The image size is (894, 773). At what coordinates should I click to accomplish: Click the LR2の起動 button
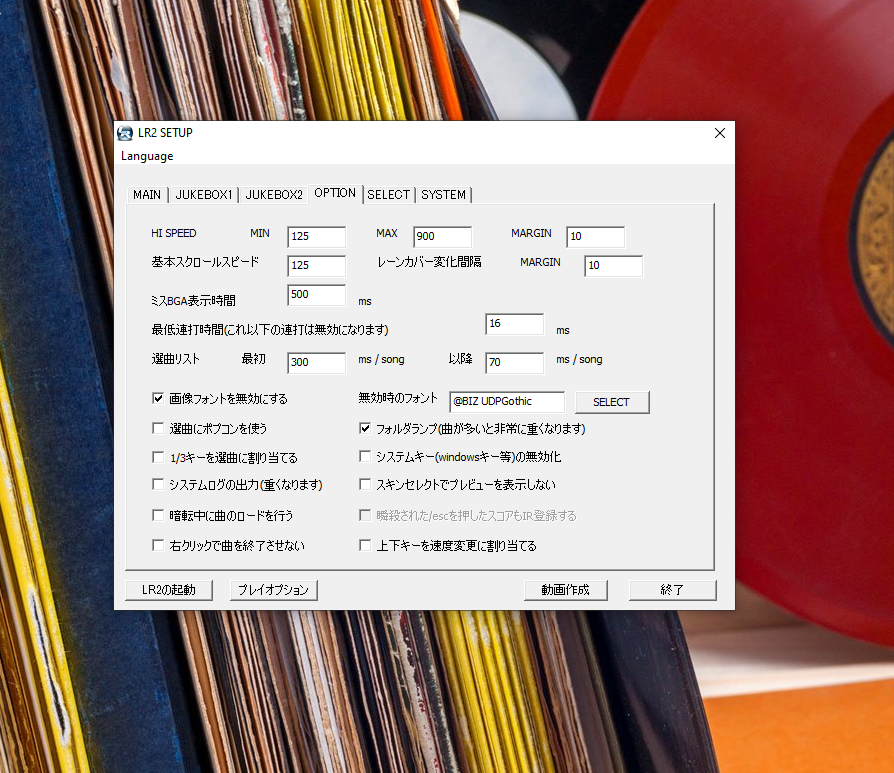click(x=169, y=590)
